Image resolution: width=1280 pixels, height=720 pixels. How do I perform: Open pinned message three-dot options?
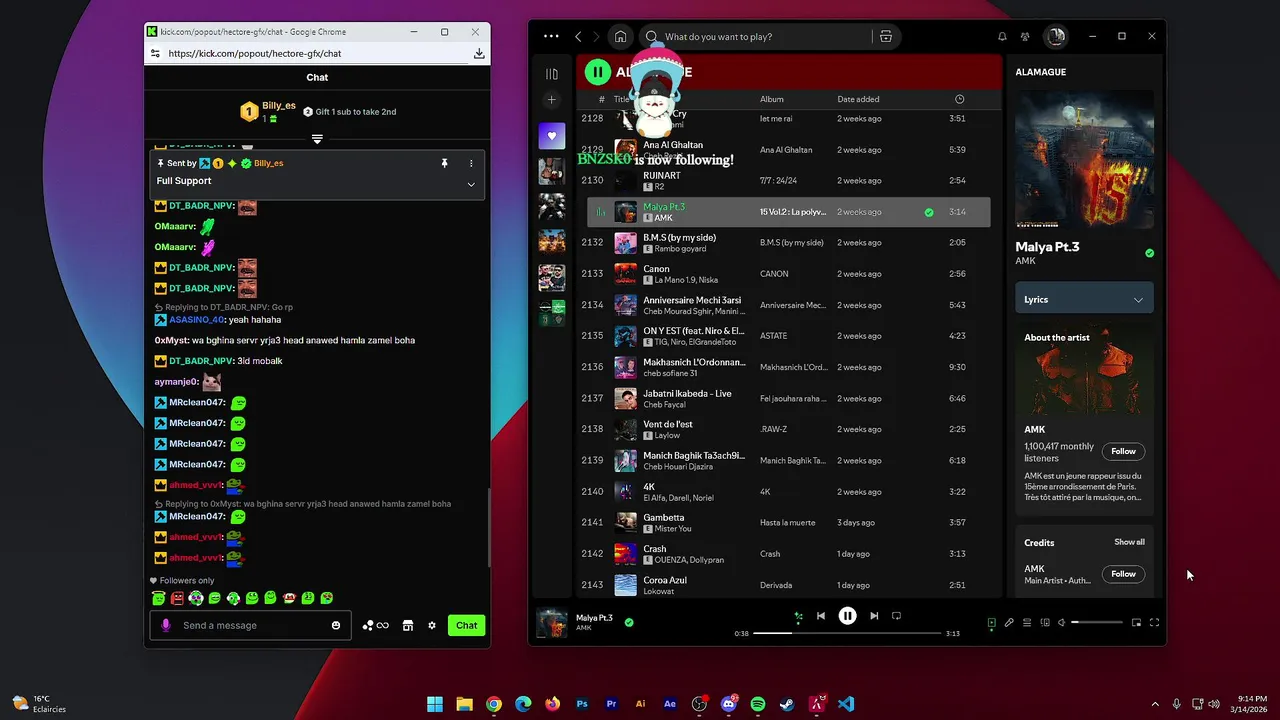(x=471, y=163)
